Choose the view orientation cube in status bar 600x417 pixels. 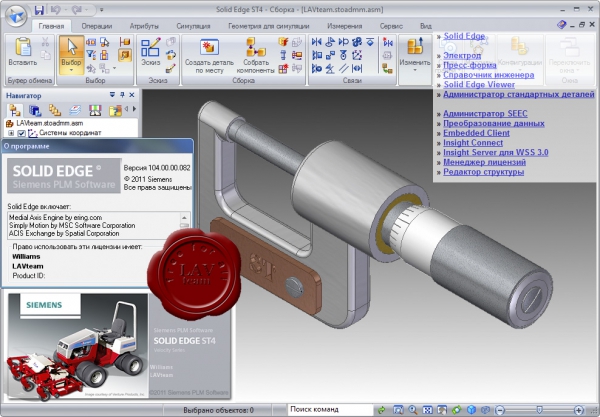pyautogui.click(x=471, y=410)
